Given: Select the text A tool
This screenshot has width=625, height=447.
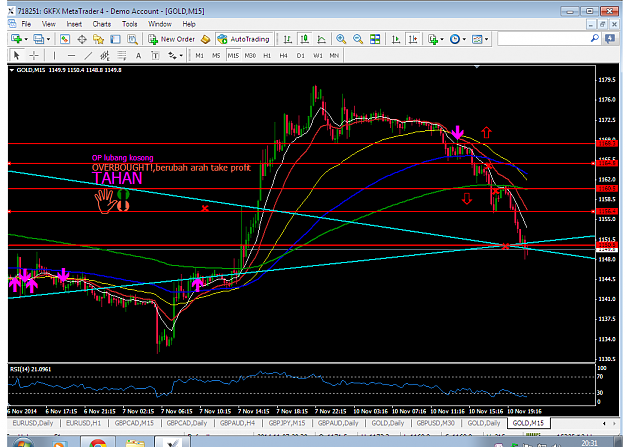Looking at the screenshot, I should [x=138, y=55].
